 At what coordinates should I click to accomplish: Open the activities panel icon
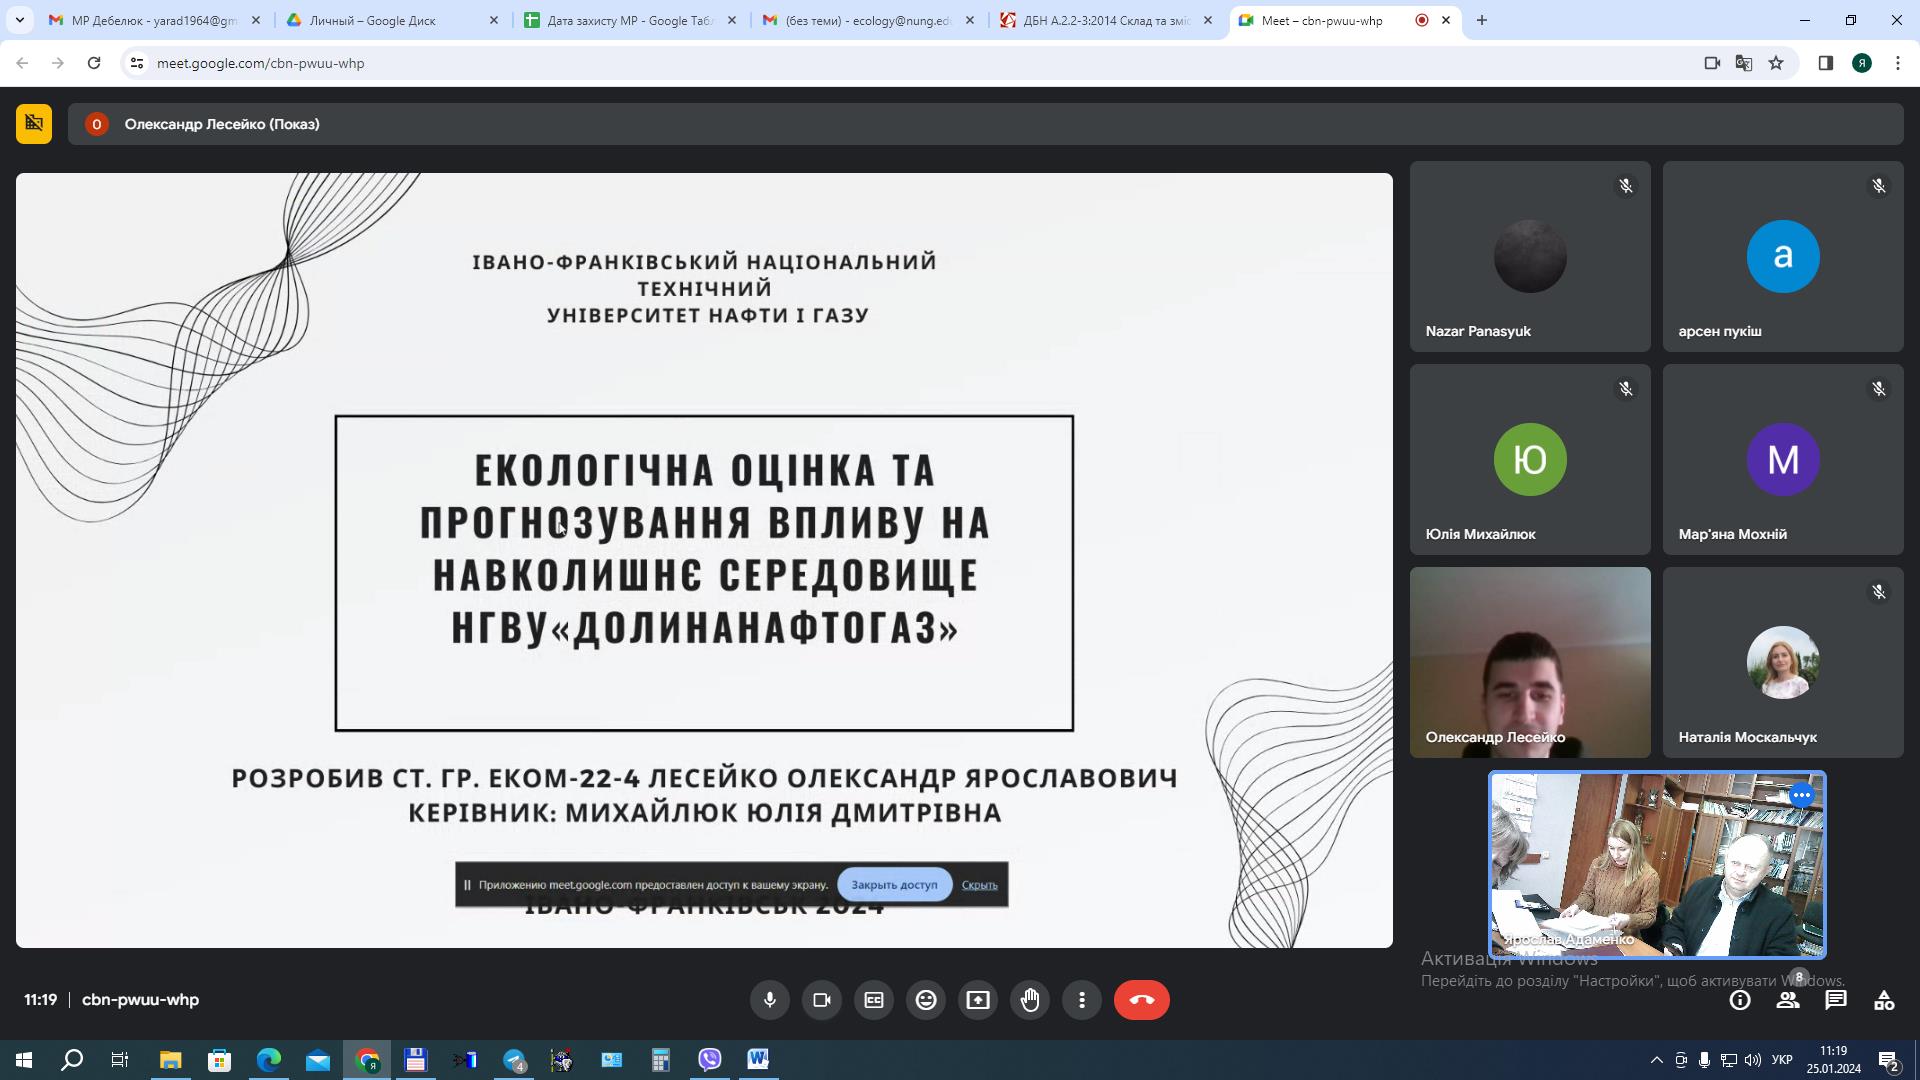[x=1884, y=1000]
